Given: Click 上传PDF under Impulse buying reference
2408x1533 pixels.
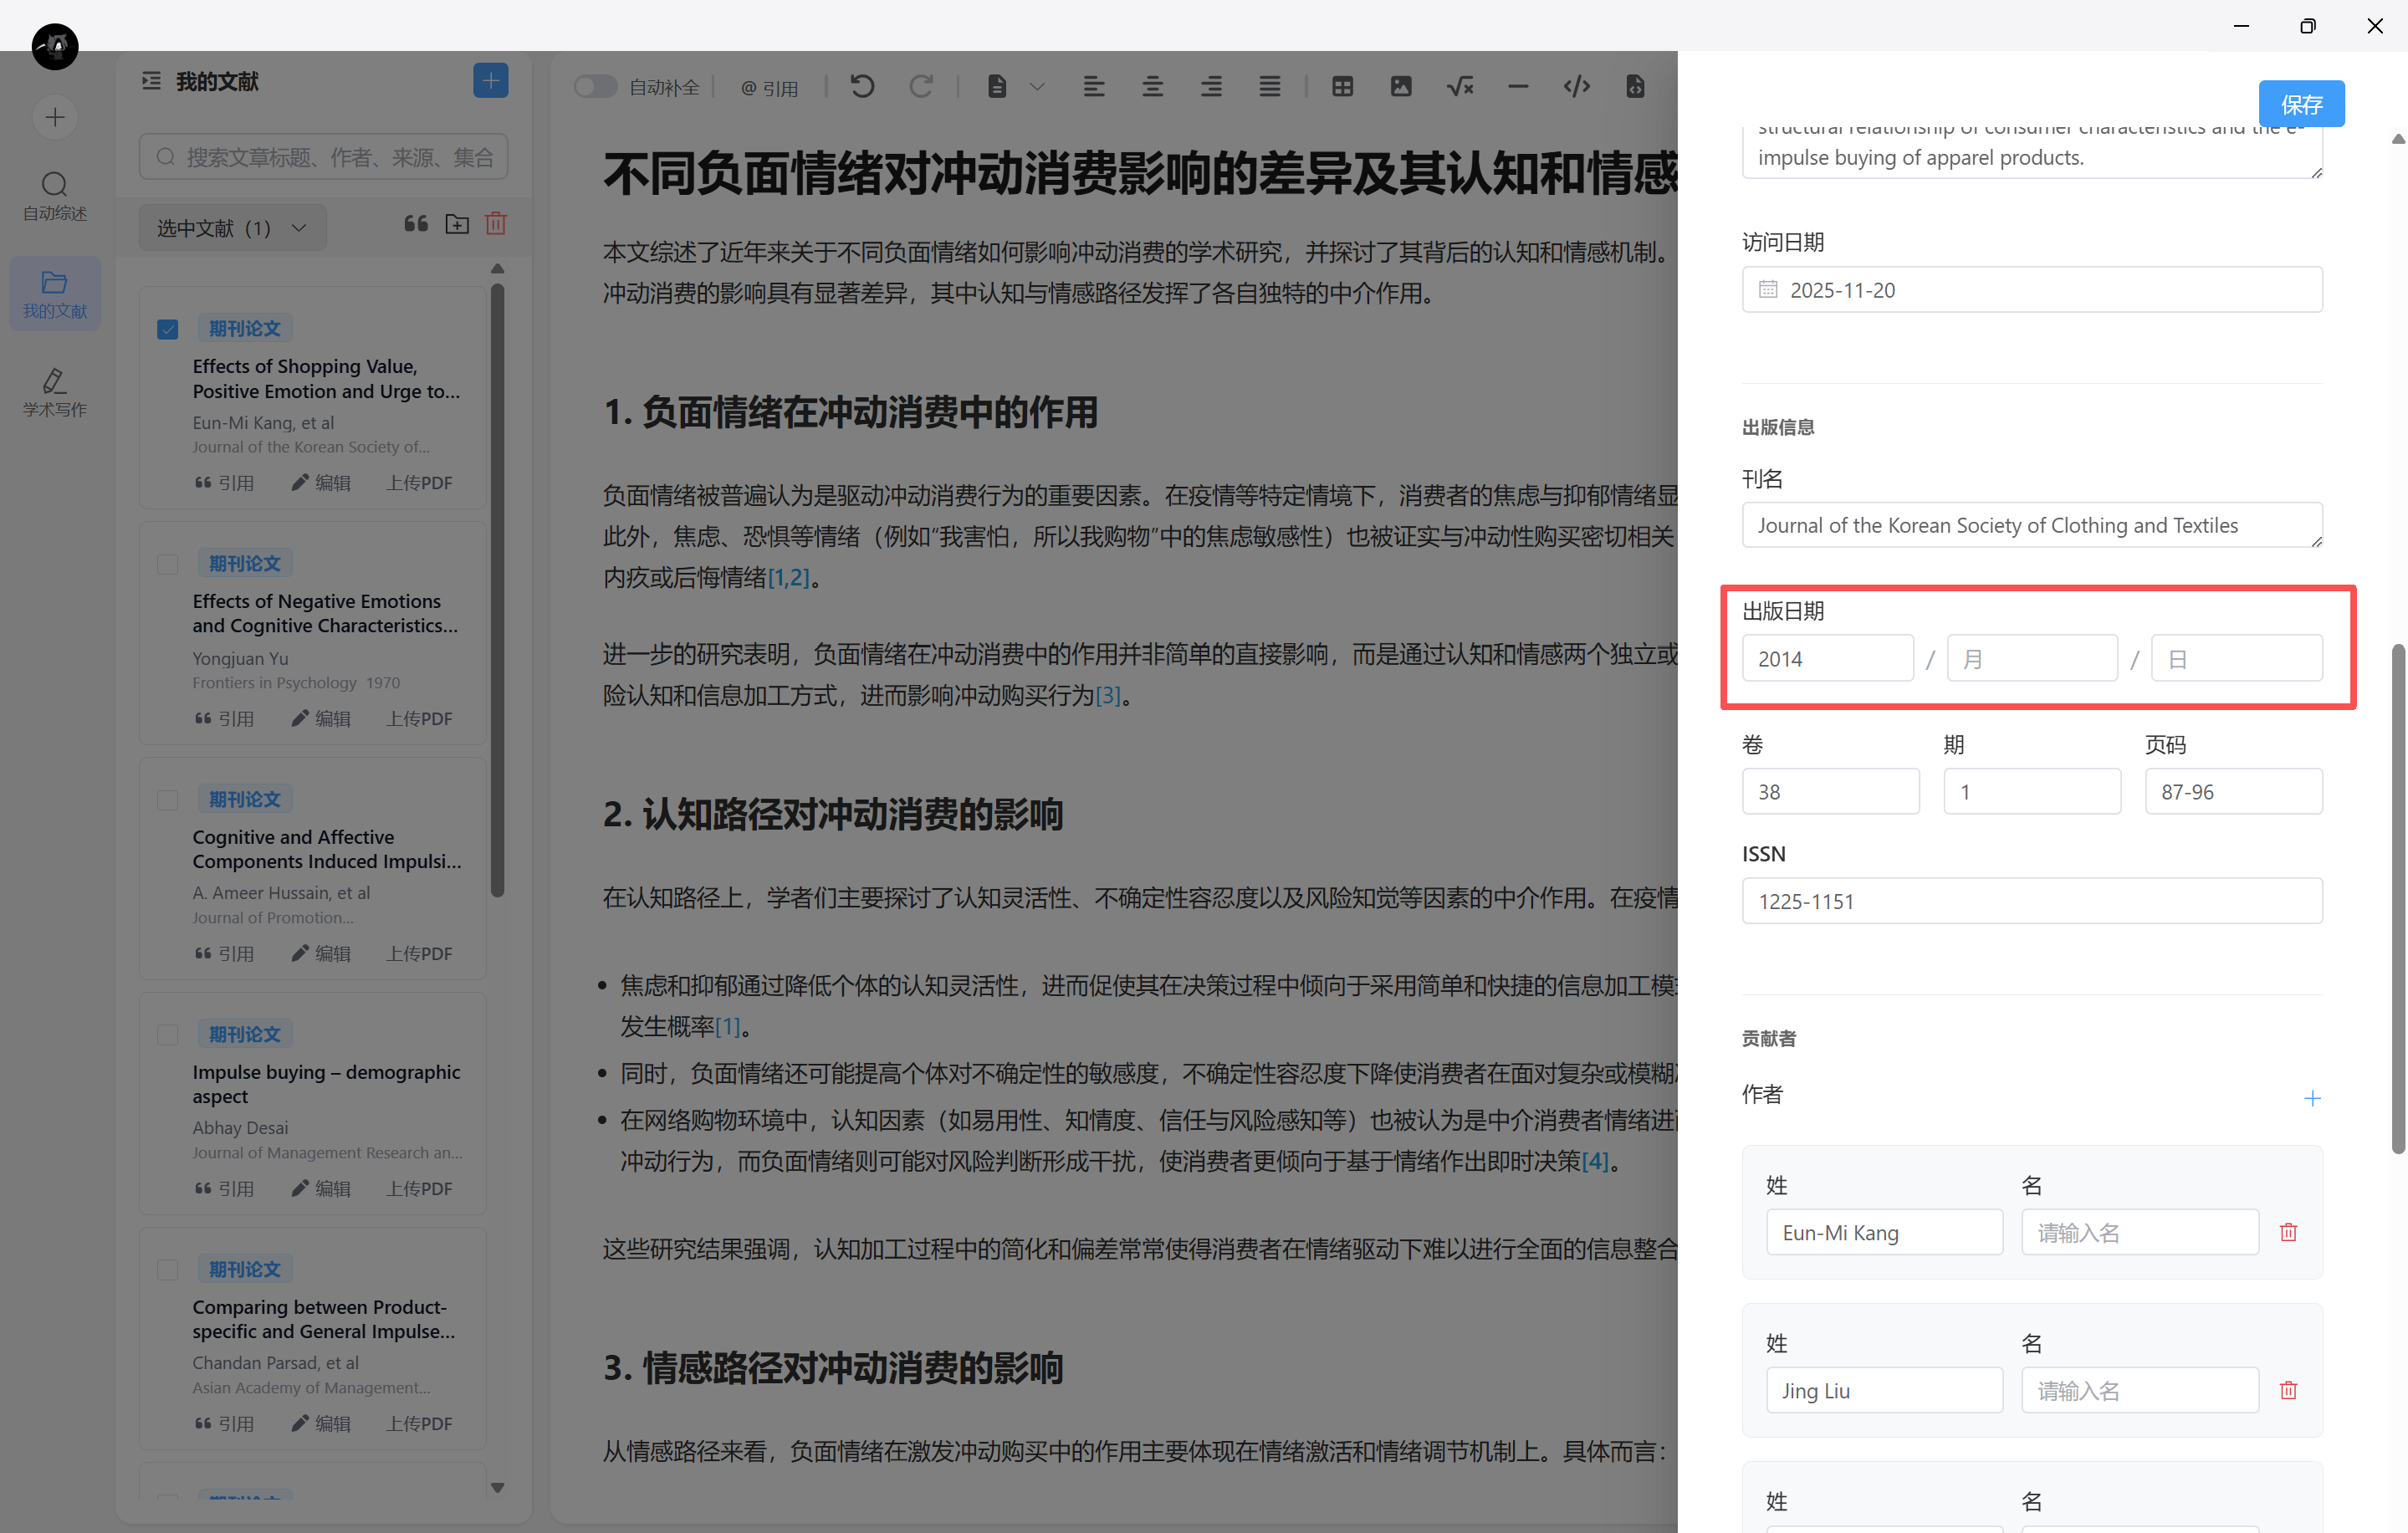Looking at the screenshot, I should coord(419,1188).
